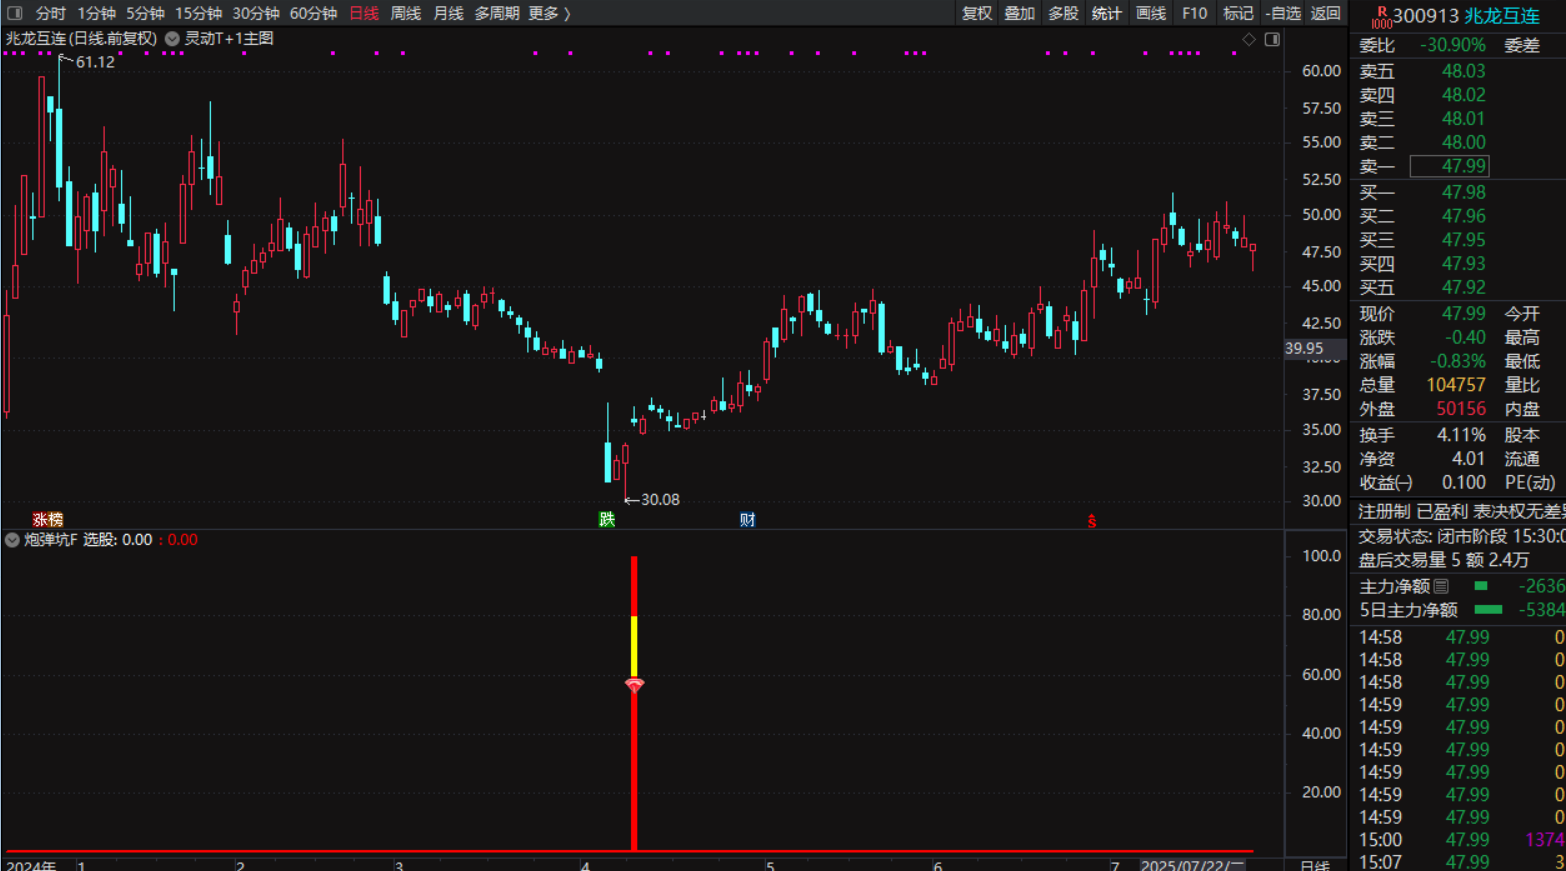Click the blue 财 financial report marker
The width and height of the screenshot is (1566, 871).
tap(747, 519)
